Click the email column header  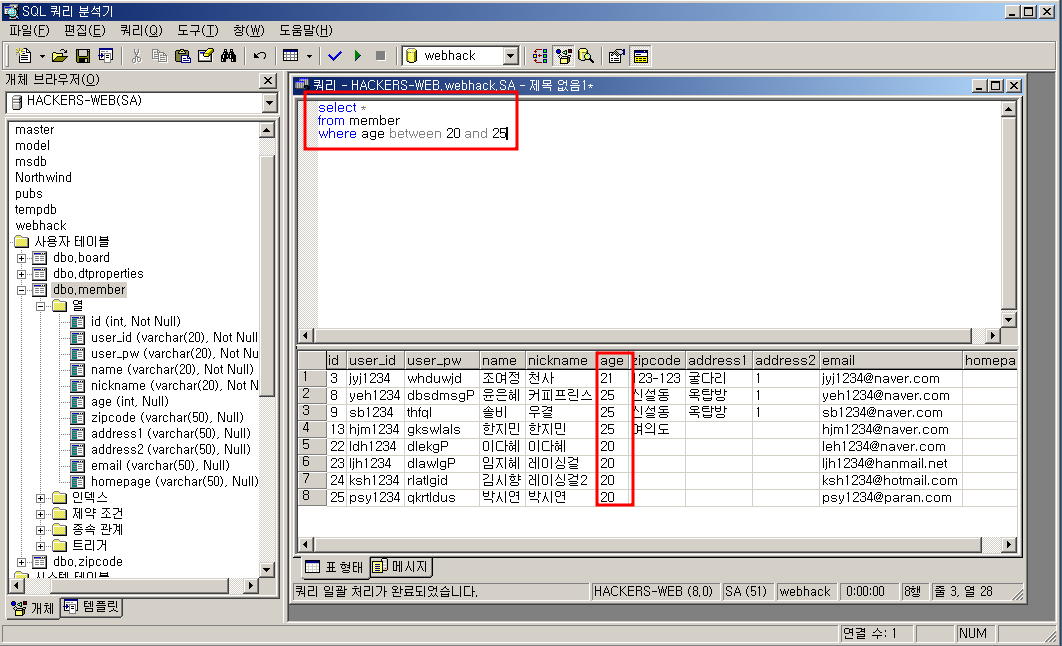click(x=891, y=361)
